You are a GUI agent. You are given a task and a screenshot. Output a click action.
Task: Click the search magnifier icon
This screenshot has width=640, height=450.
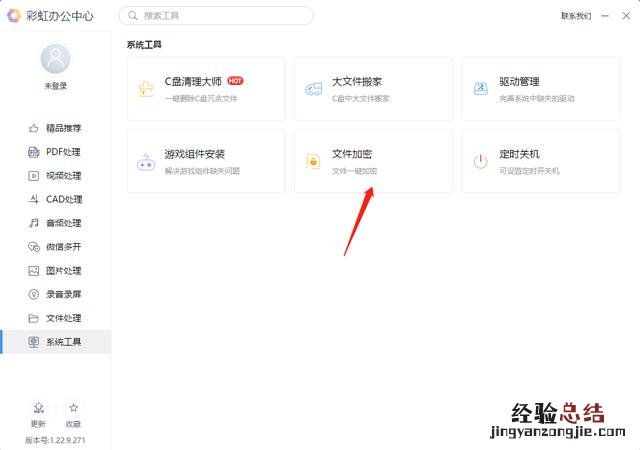pos(133,16)
